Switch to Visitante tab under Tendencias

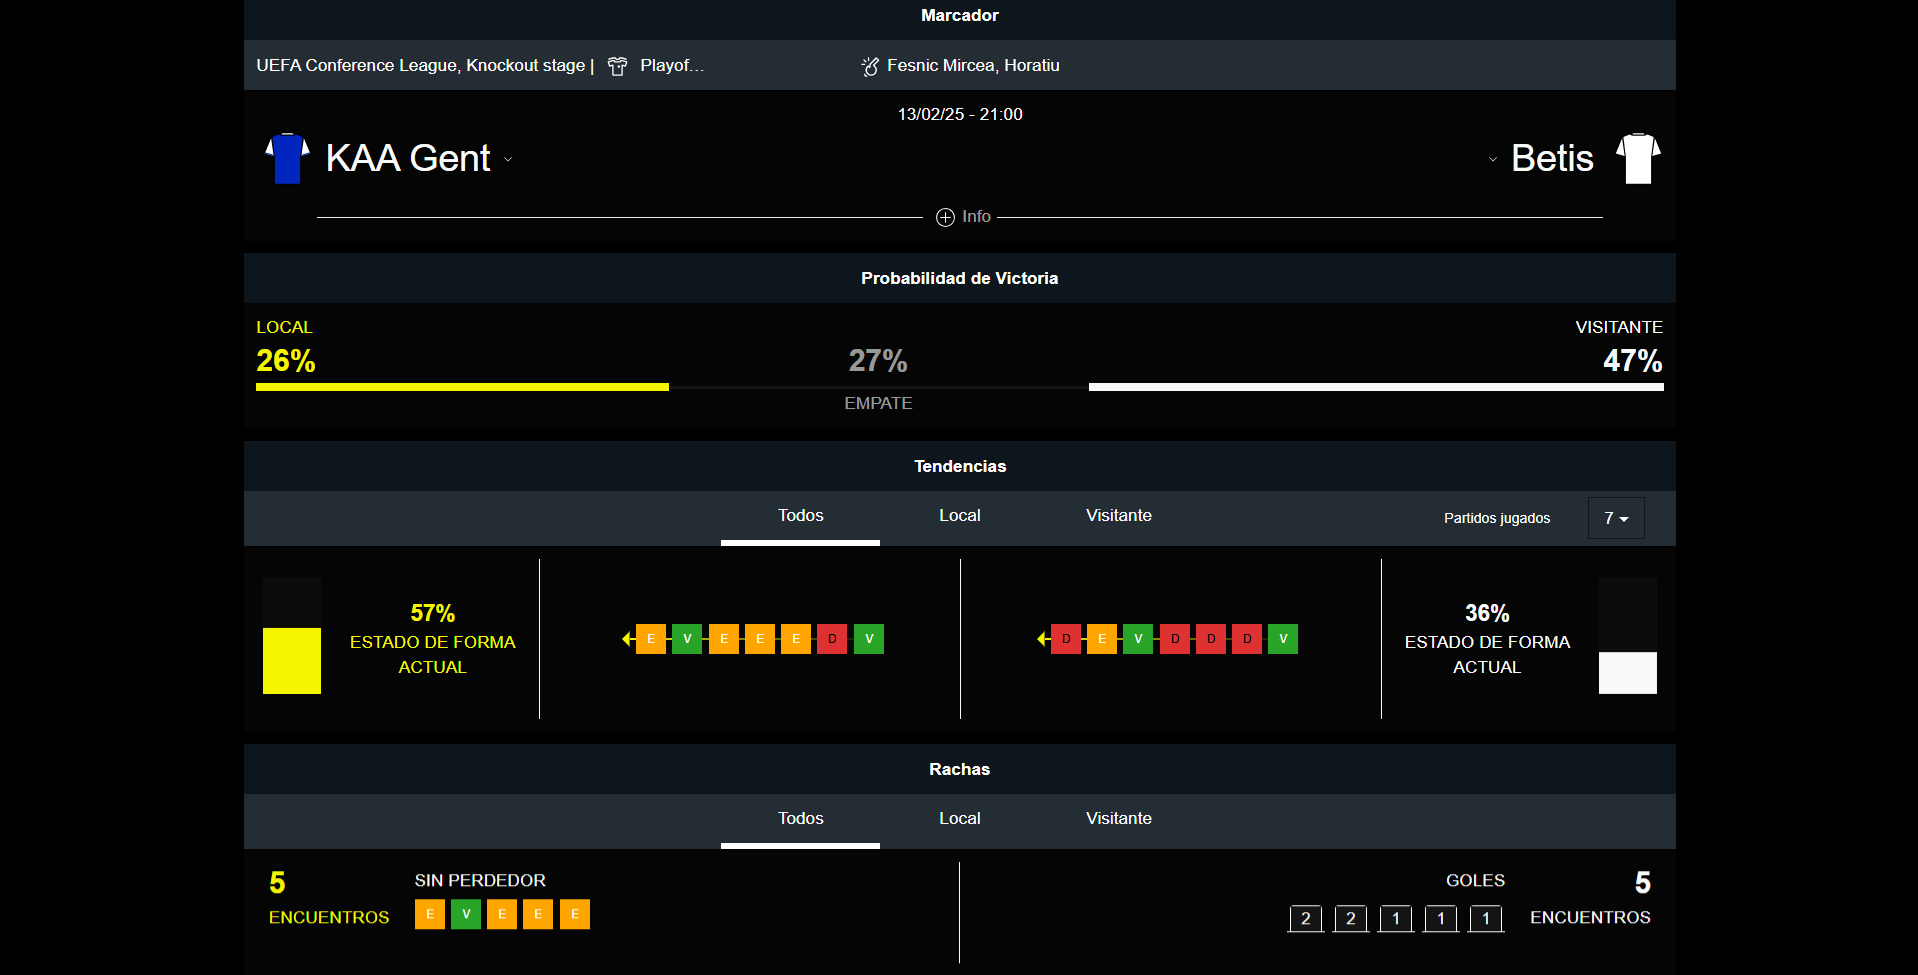(1118, 516)
